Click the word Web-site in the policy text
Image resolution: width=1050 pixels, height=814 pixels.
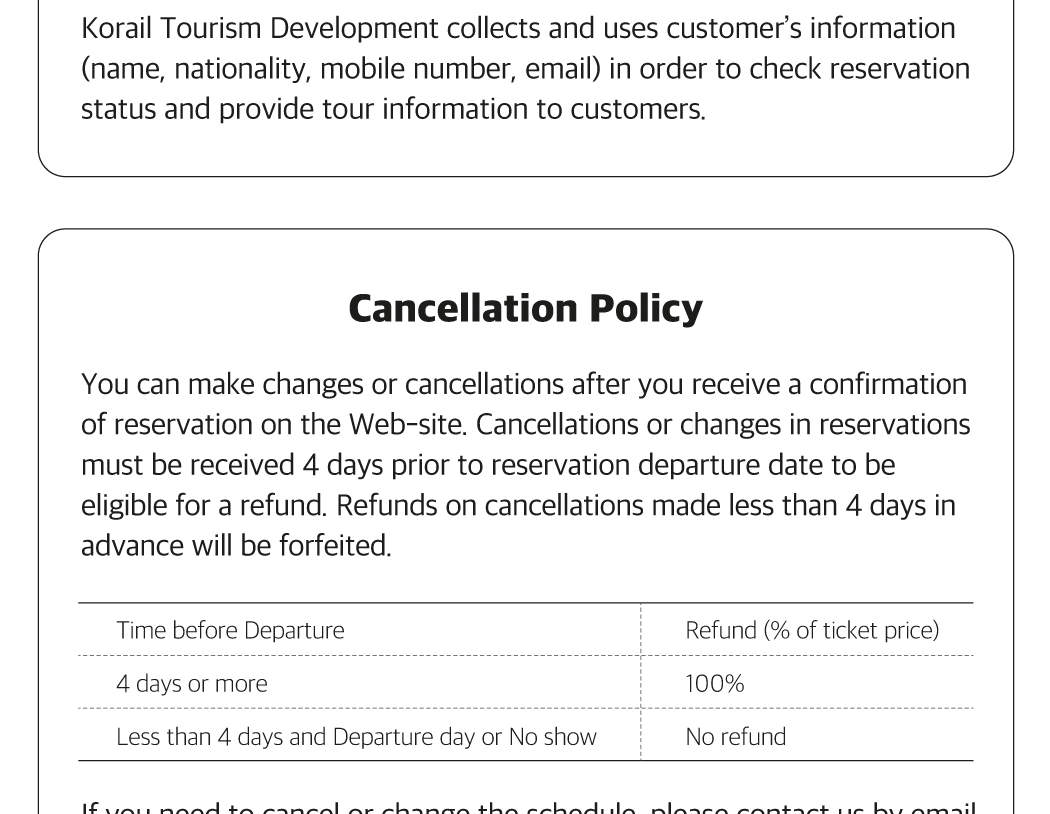406,425
